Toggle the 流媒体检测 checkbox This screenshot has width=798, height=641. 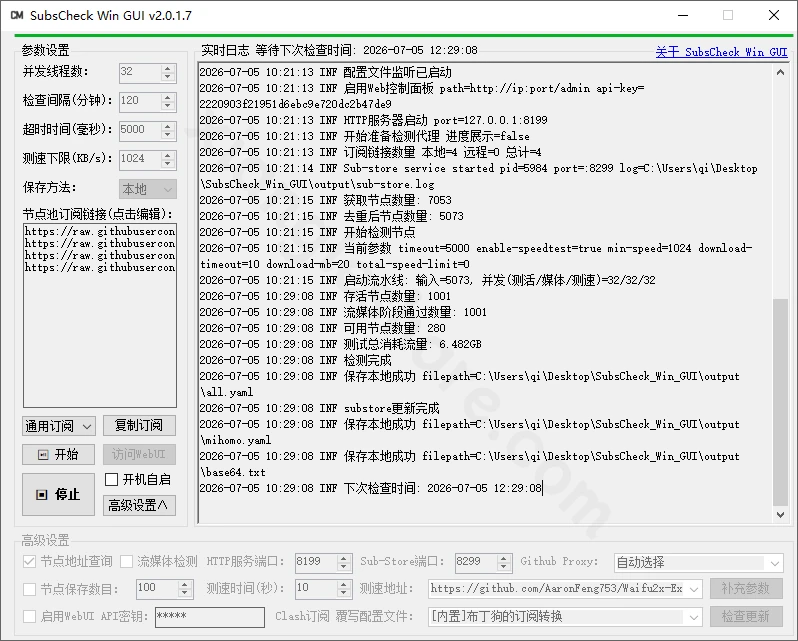(x=126, y=562)
